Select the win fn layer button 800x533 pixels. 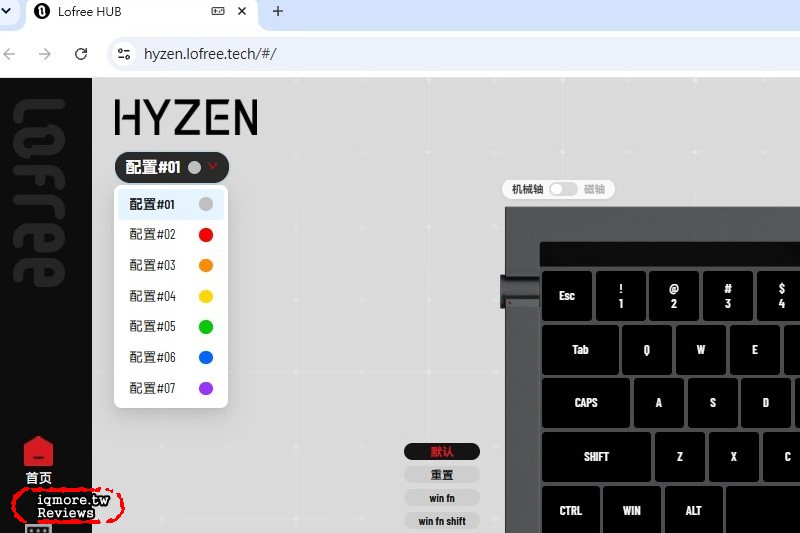pyautogui.click(x=442, y=498)
